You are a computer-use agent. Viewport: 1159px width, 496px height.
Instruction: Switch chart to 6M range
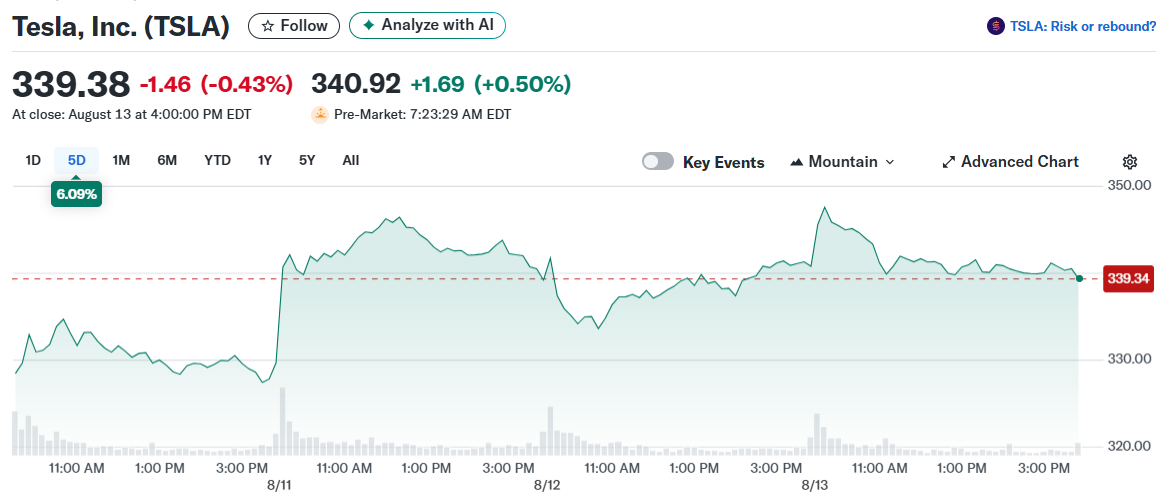tap(167, 160)
